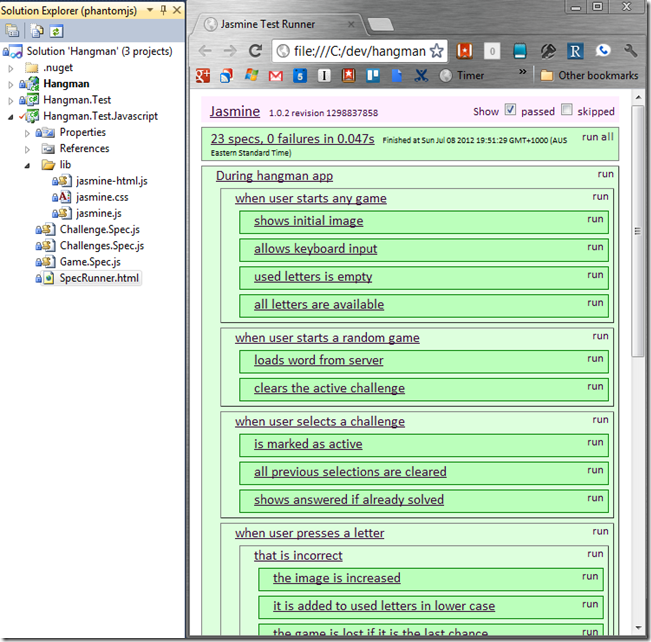This screenshot has height=642, width=651.
Task: Expand the .nuget folder
Action: 11,68
